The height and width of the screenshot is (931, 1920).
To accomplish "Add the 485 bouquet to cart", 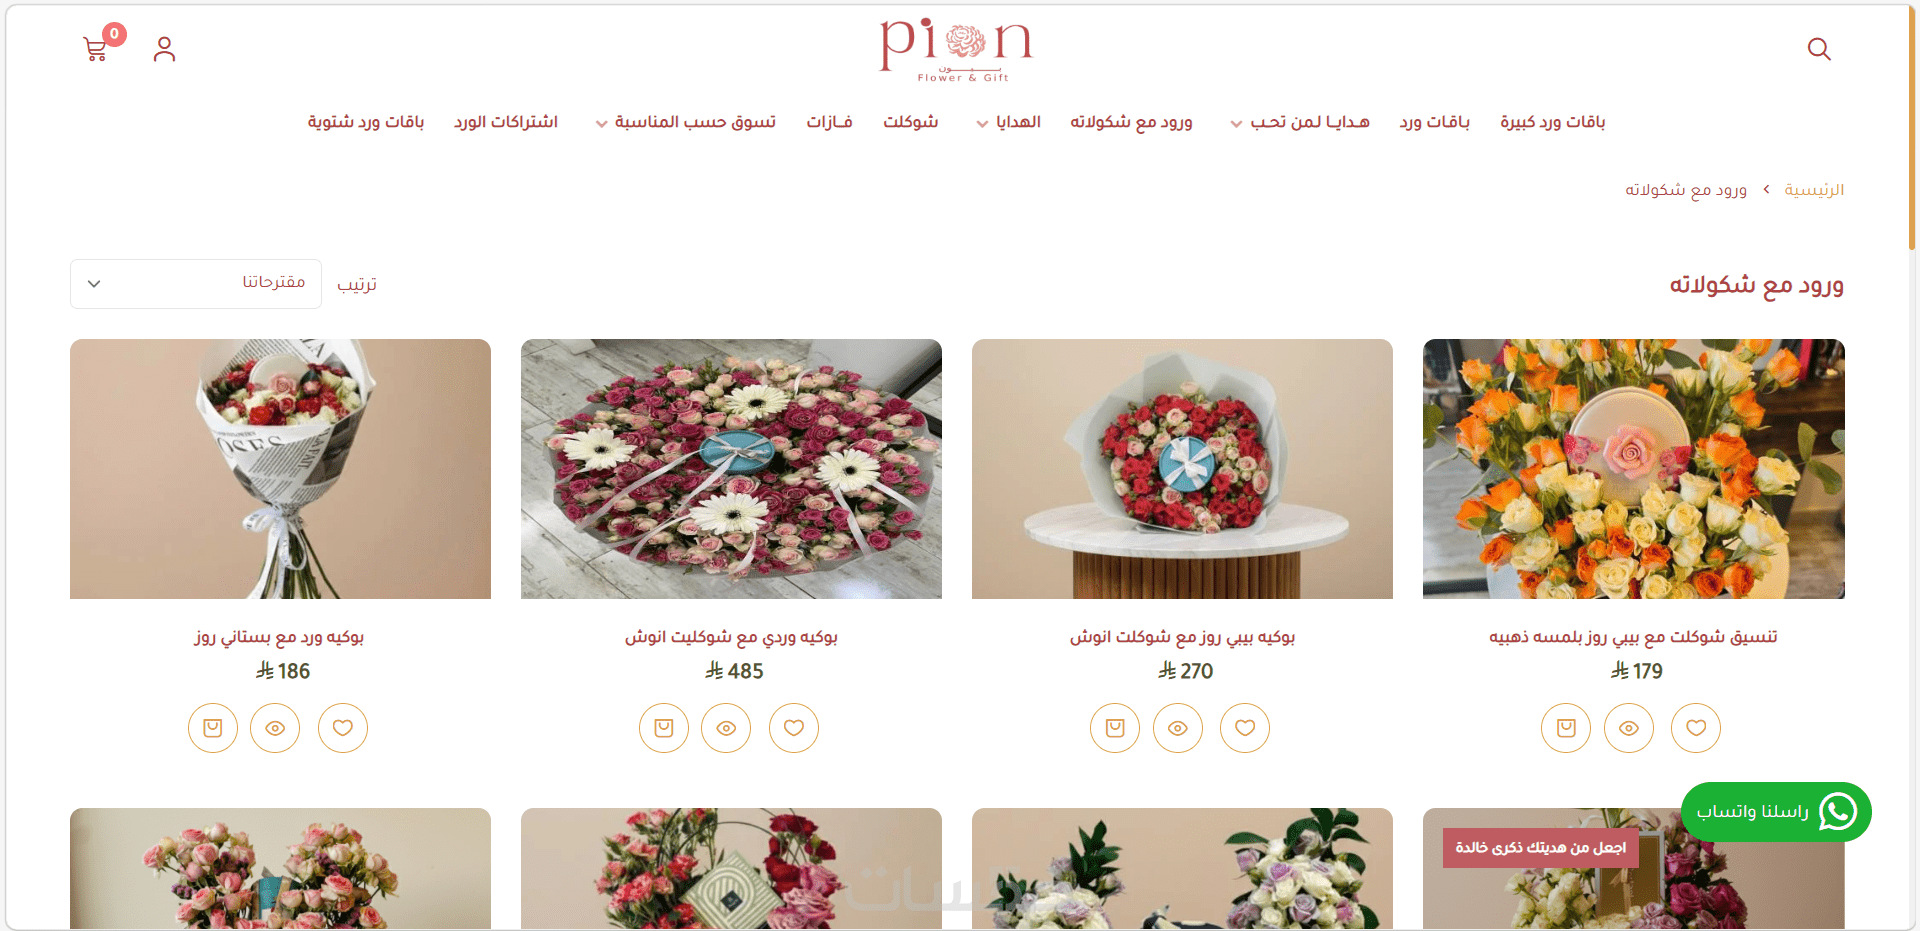I will pos(664,728).
